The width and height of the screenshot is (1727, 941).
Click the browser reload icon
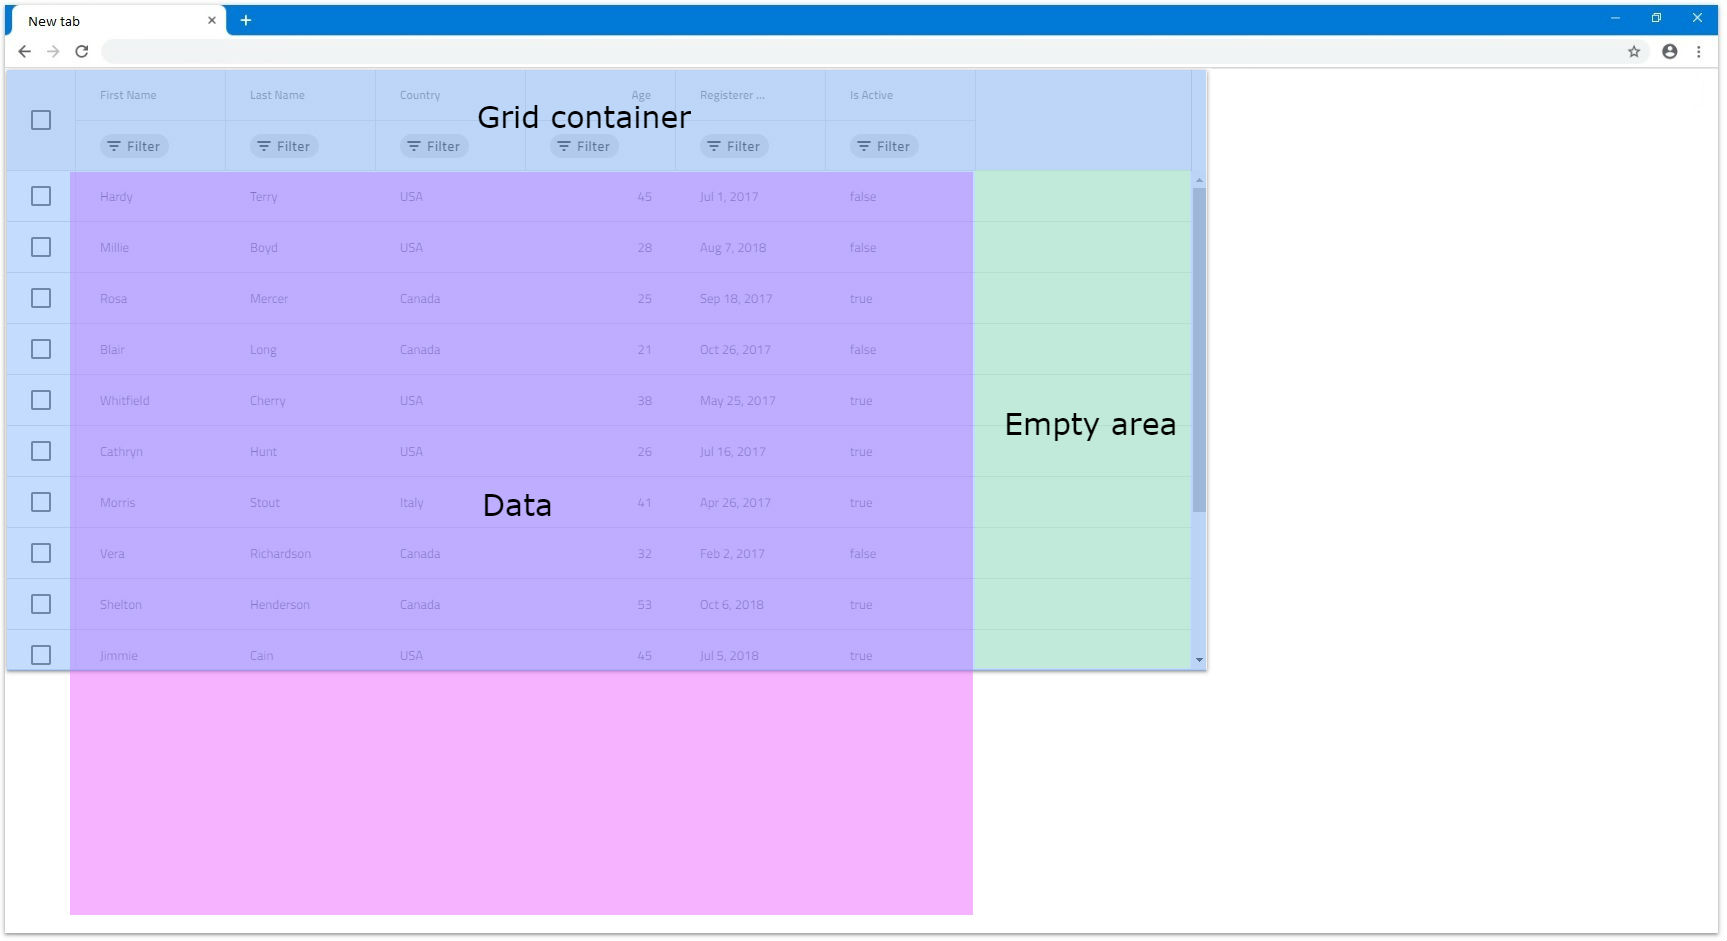pos(82,52)
